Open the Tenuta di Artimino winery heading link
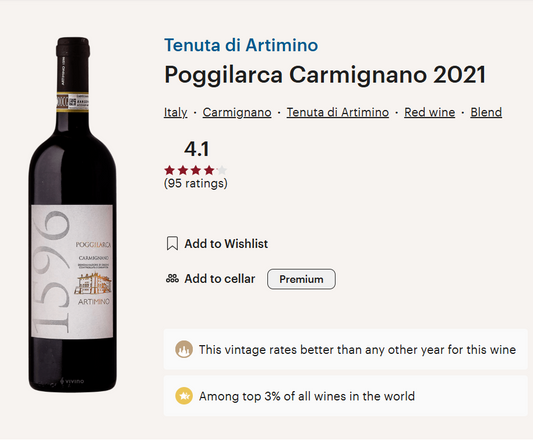Screen dimensions: 533x440 coord(241,45)
